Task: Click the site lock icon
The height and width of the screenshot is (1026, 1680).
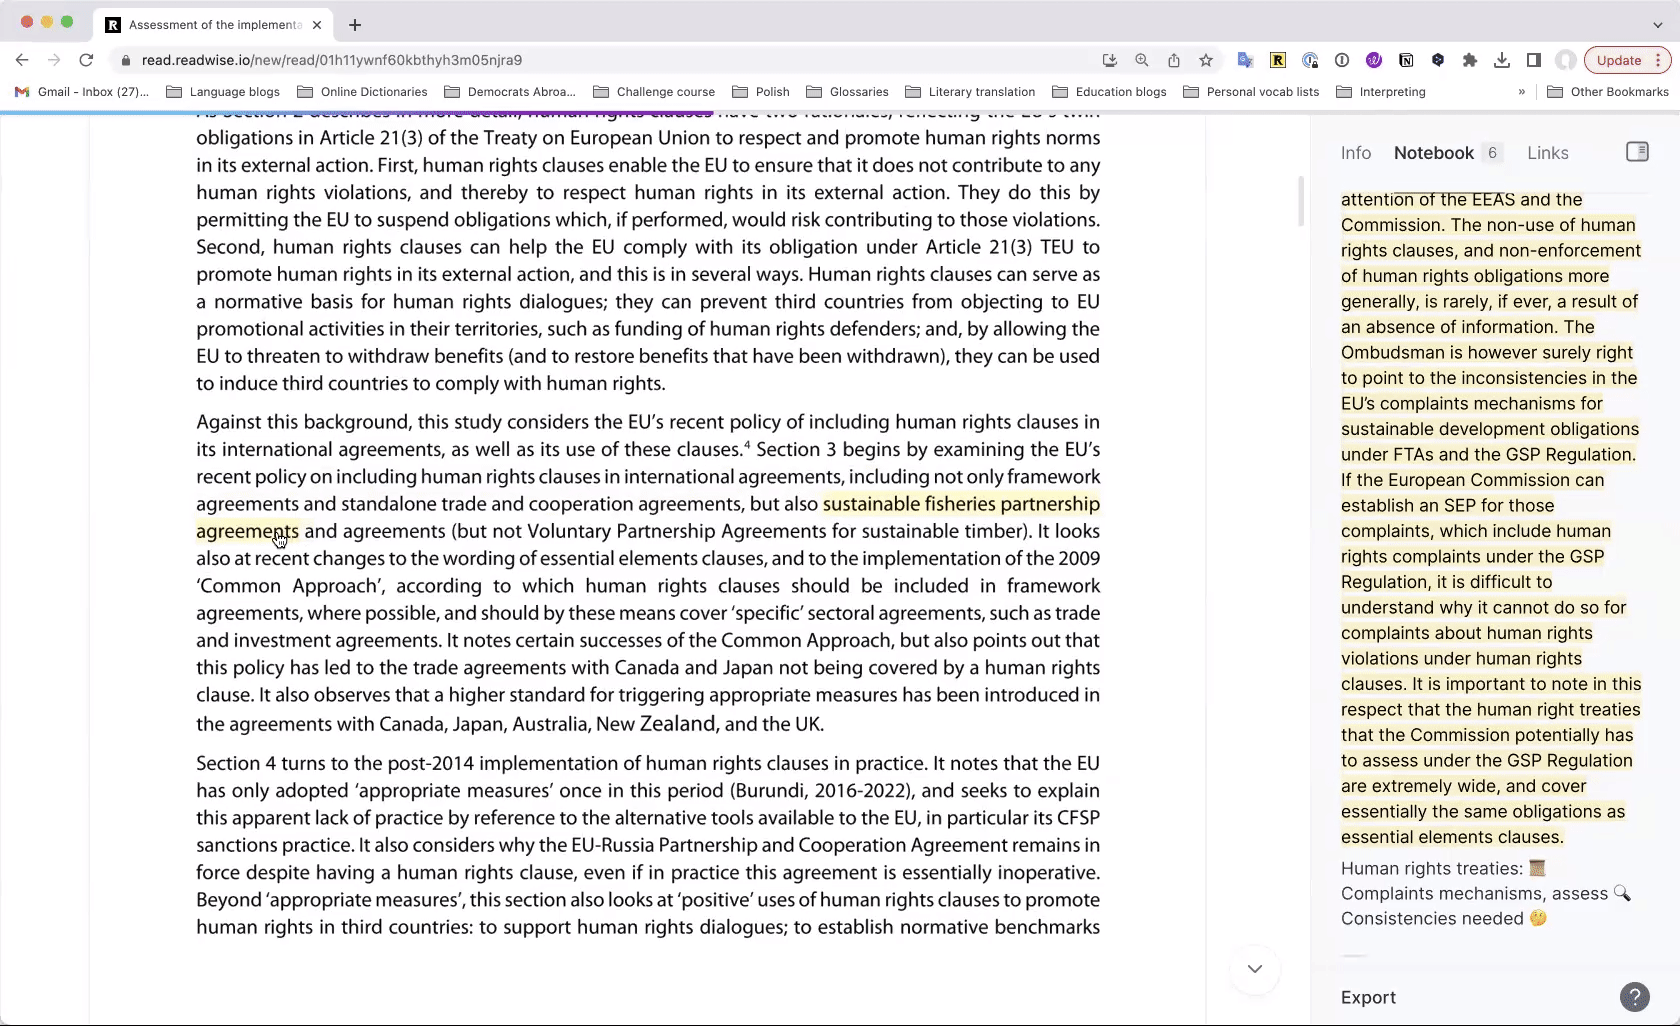Action: (125, 60)
